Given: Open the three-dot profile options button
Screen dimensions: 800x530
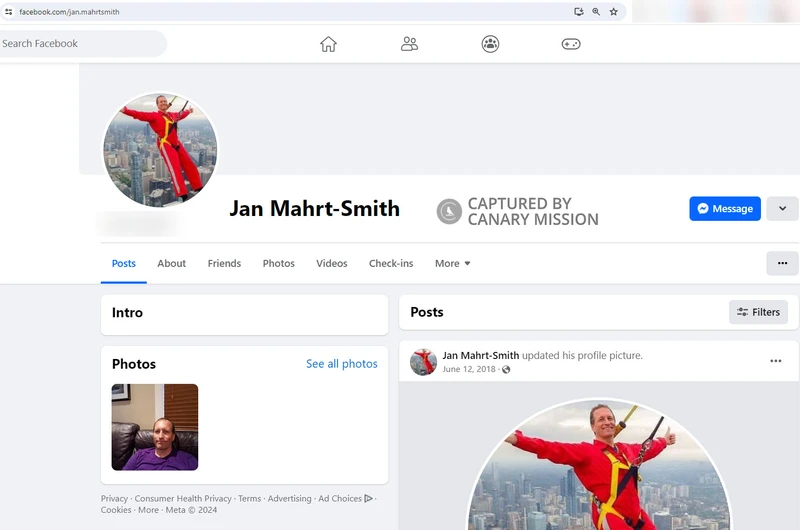Looking at the screenshot, I should [x=782, y=263].
